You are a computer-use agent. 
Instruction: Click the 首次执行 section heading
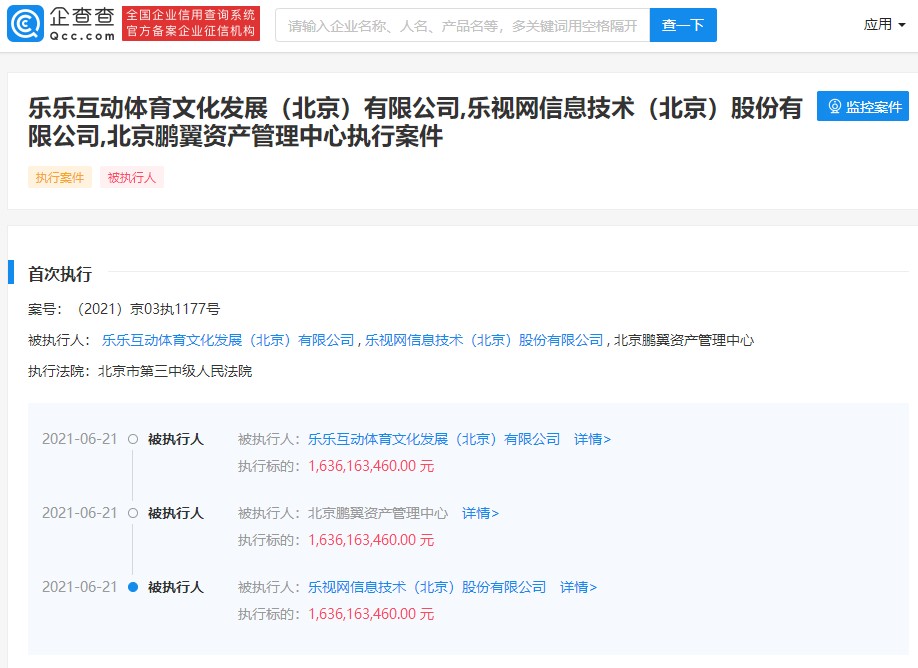pos(60,274)
